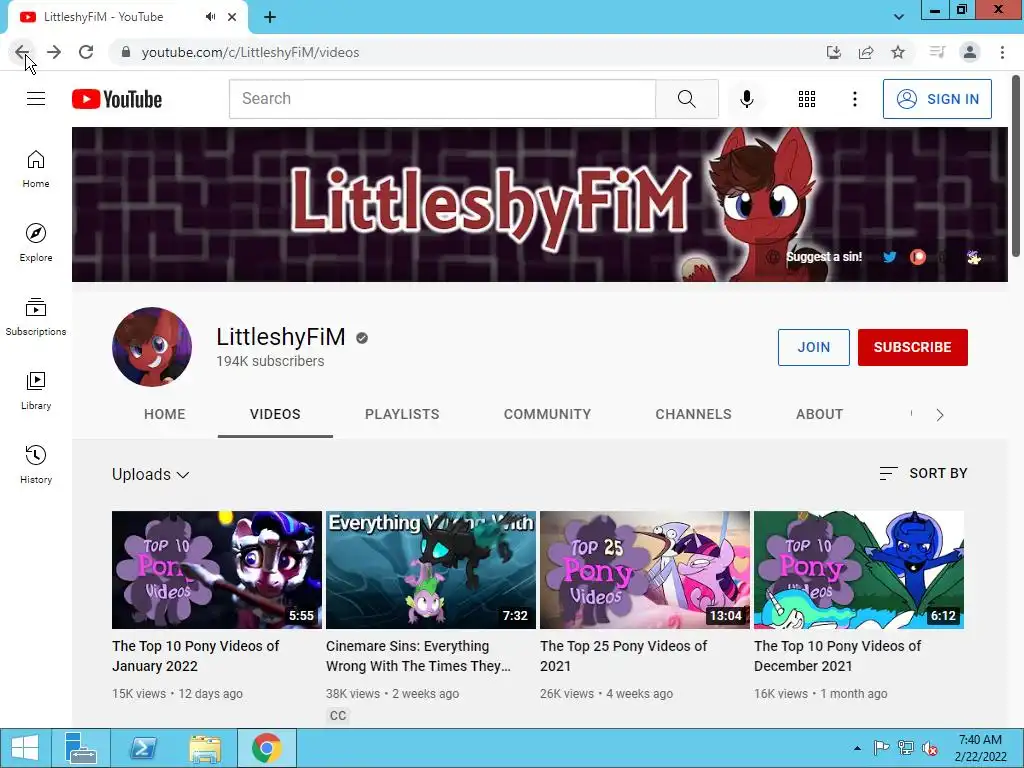Open YouTube hamburger guide menu
Viewport: 1024px width, 768px height.
click(x=36, y=99)
